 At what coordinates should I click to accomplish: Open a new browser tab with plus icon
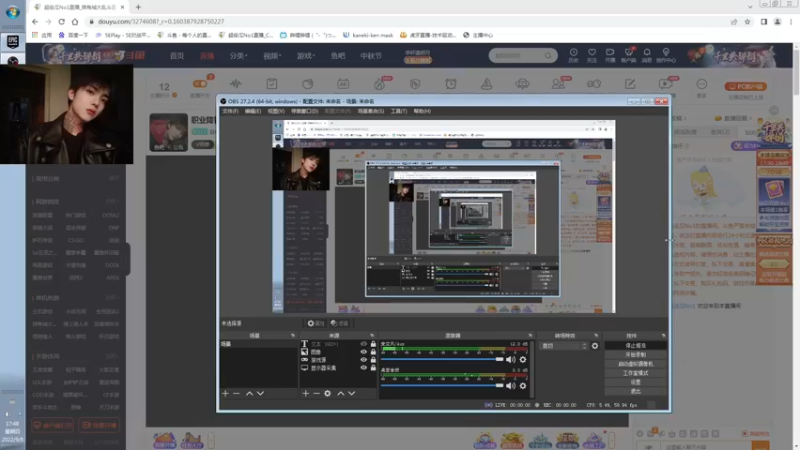pyautogui.click(x=138, y=7)
